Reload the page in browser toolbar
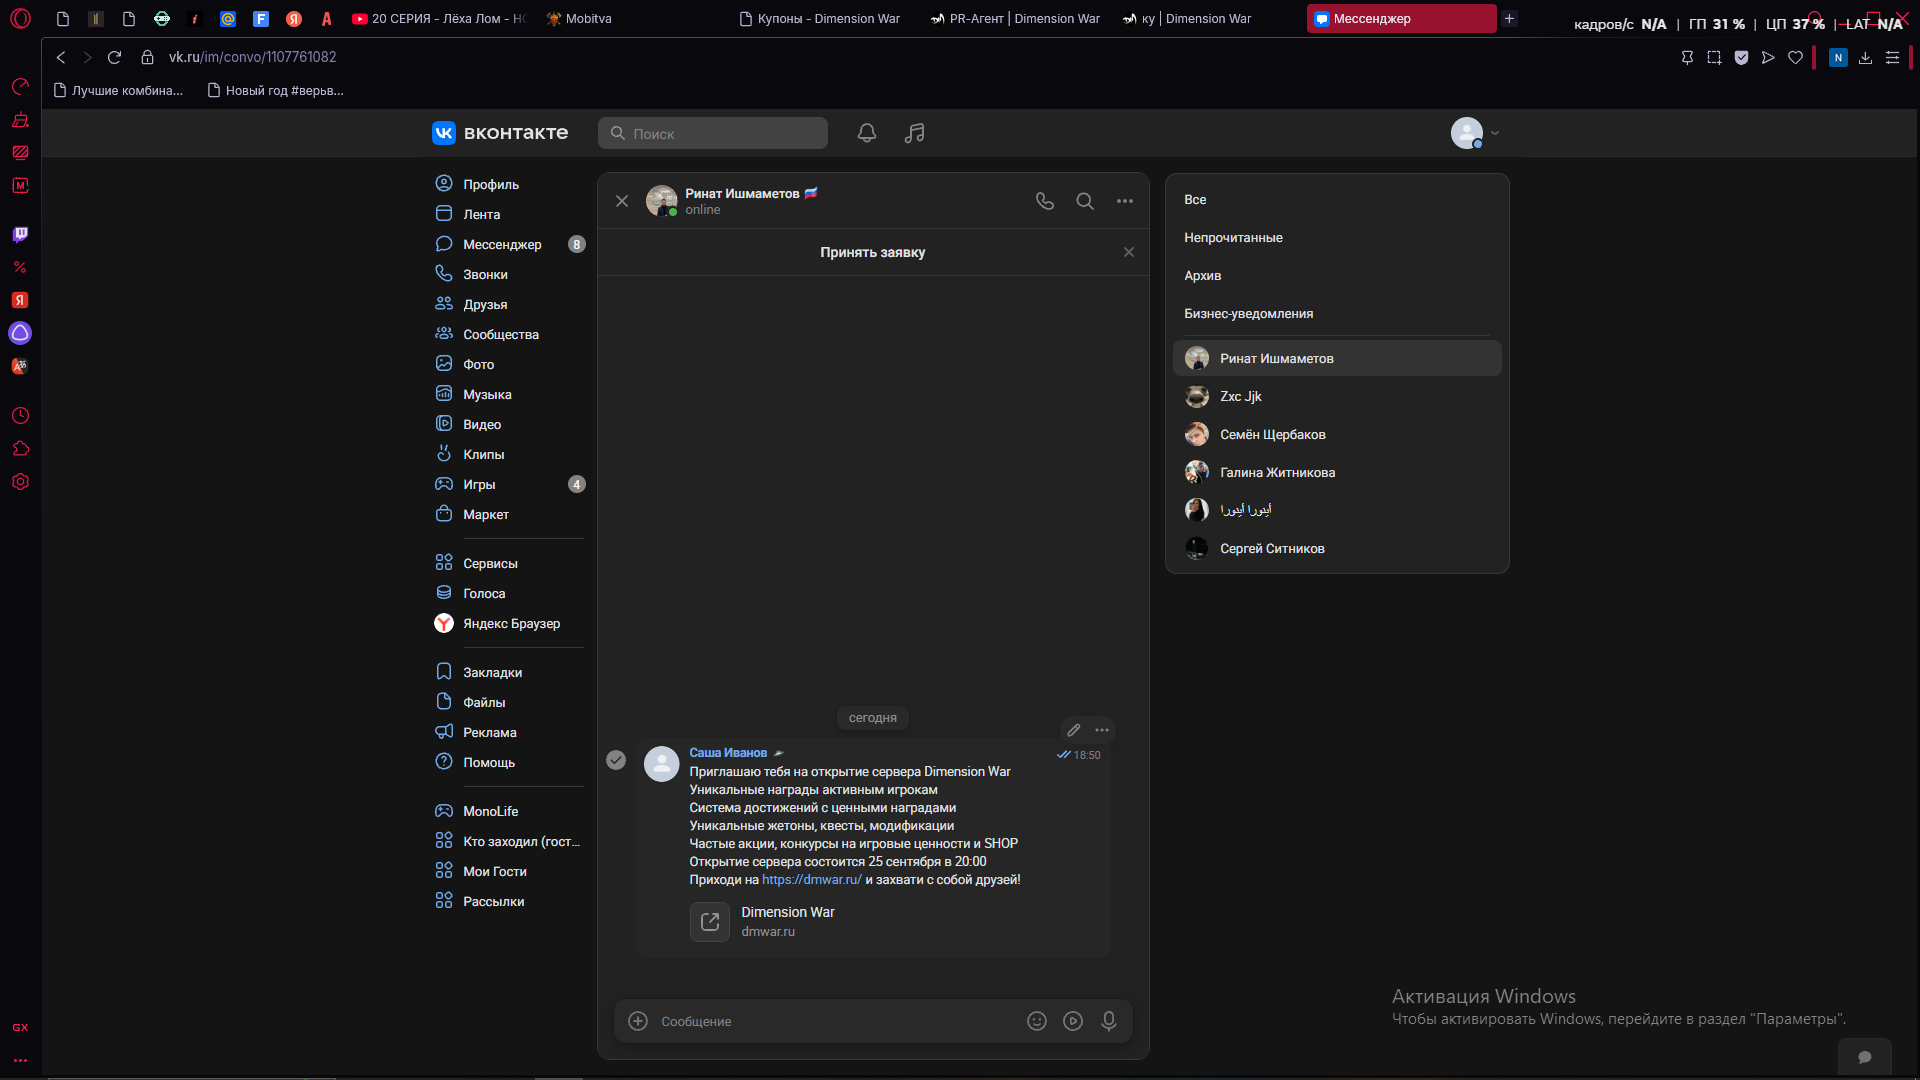Viewport: 1920px width, 1080px height. coord(114,57)
